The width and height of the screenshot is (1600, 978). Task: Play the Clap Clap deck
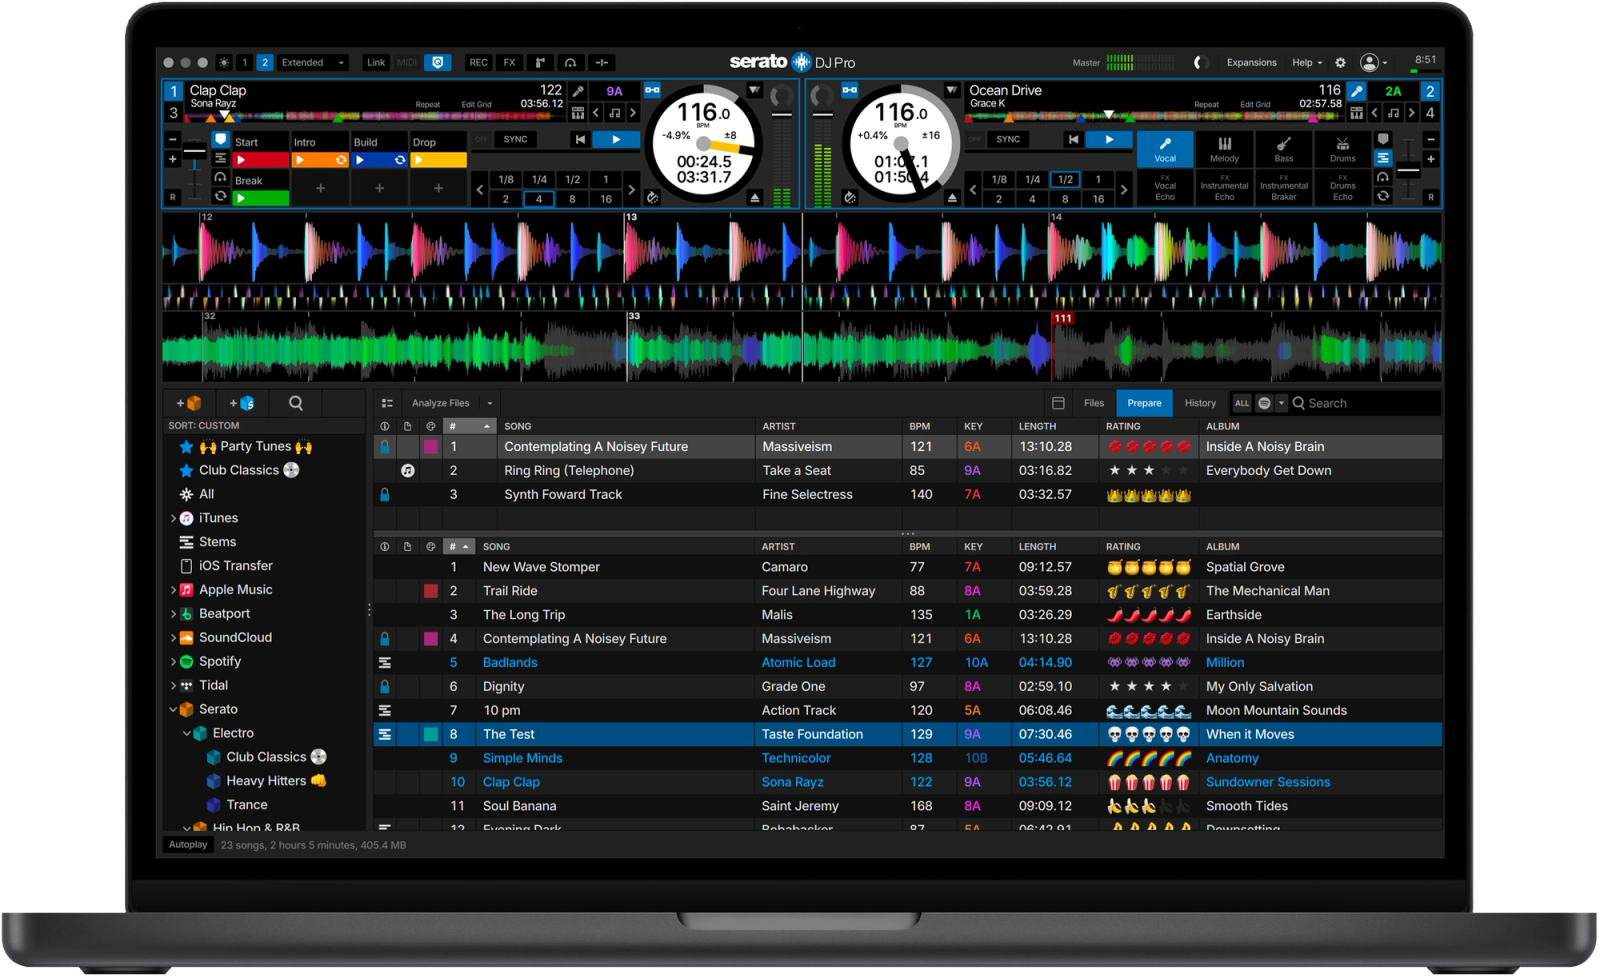pyautogui.click(x=616, y=140)
